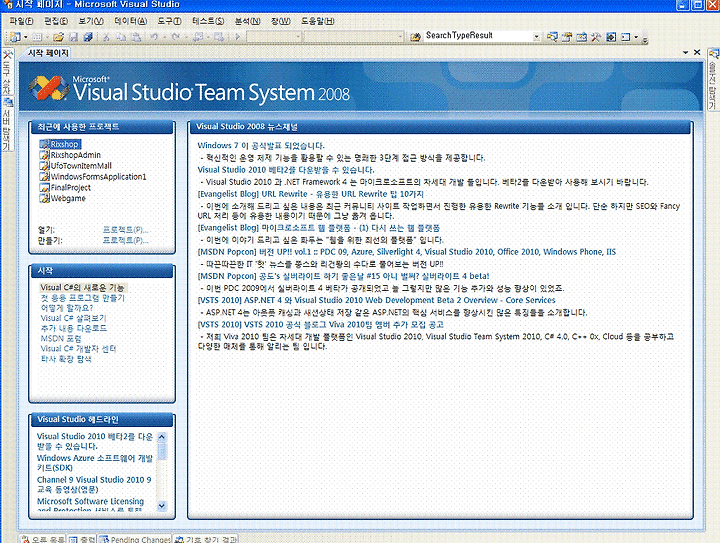Open the 솔루션 탐색기 tab on right edge
The height and width of the screenshot is (543, 720).
tap(713, 79)
